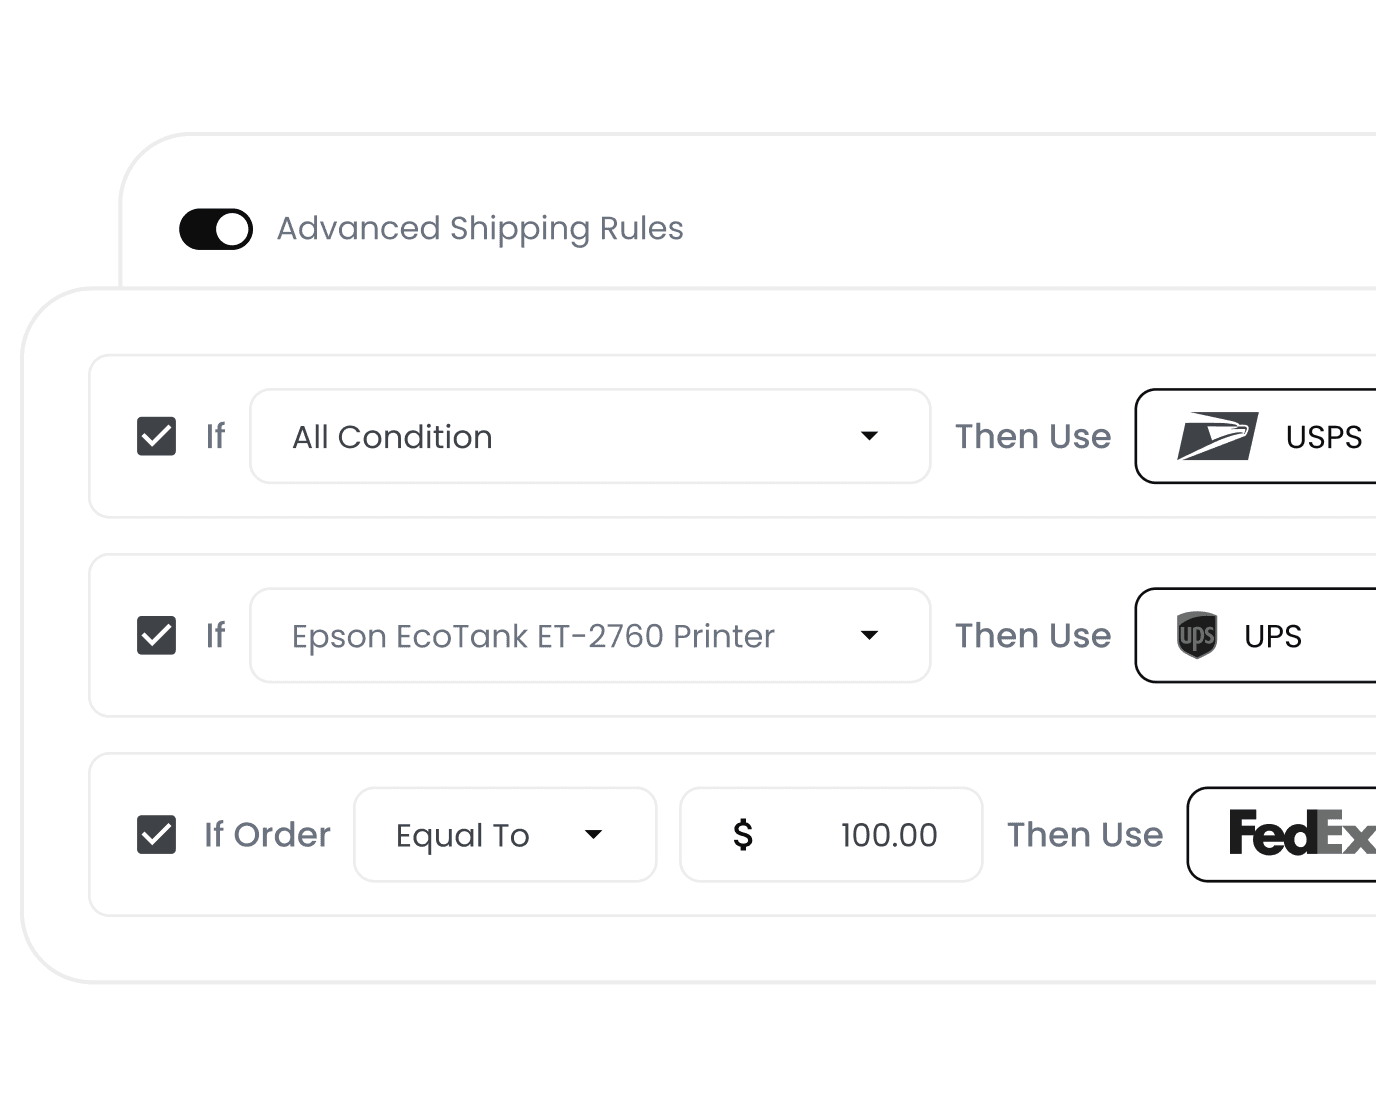Click the UPS shield logo icon
This screenshot has height=1120, width=1376.
click(x=1196, y=635)
